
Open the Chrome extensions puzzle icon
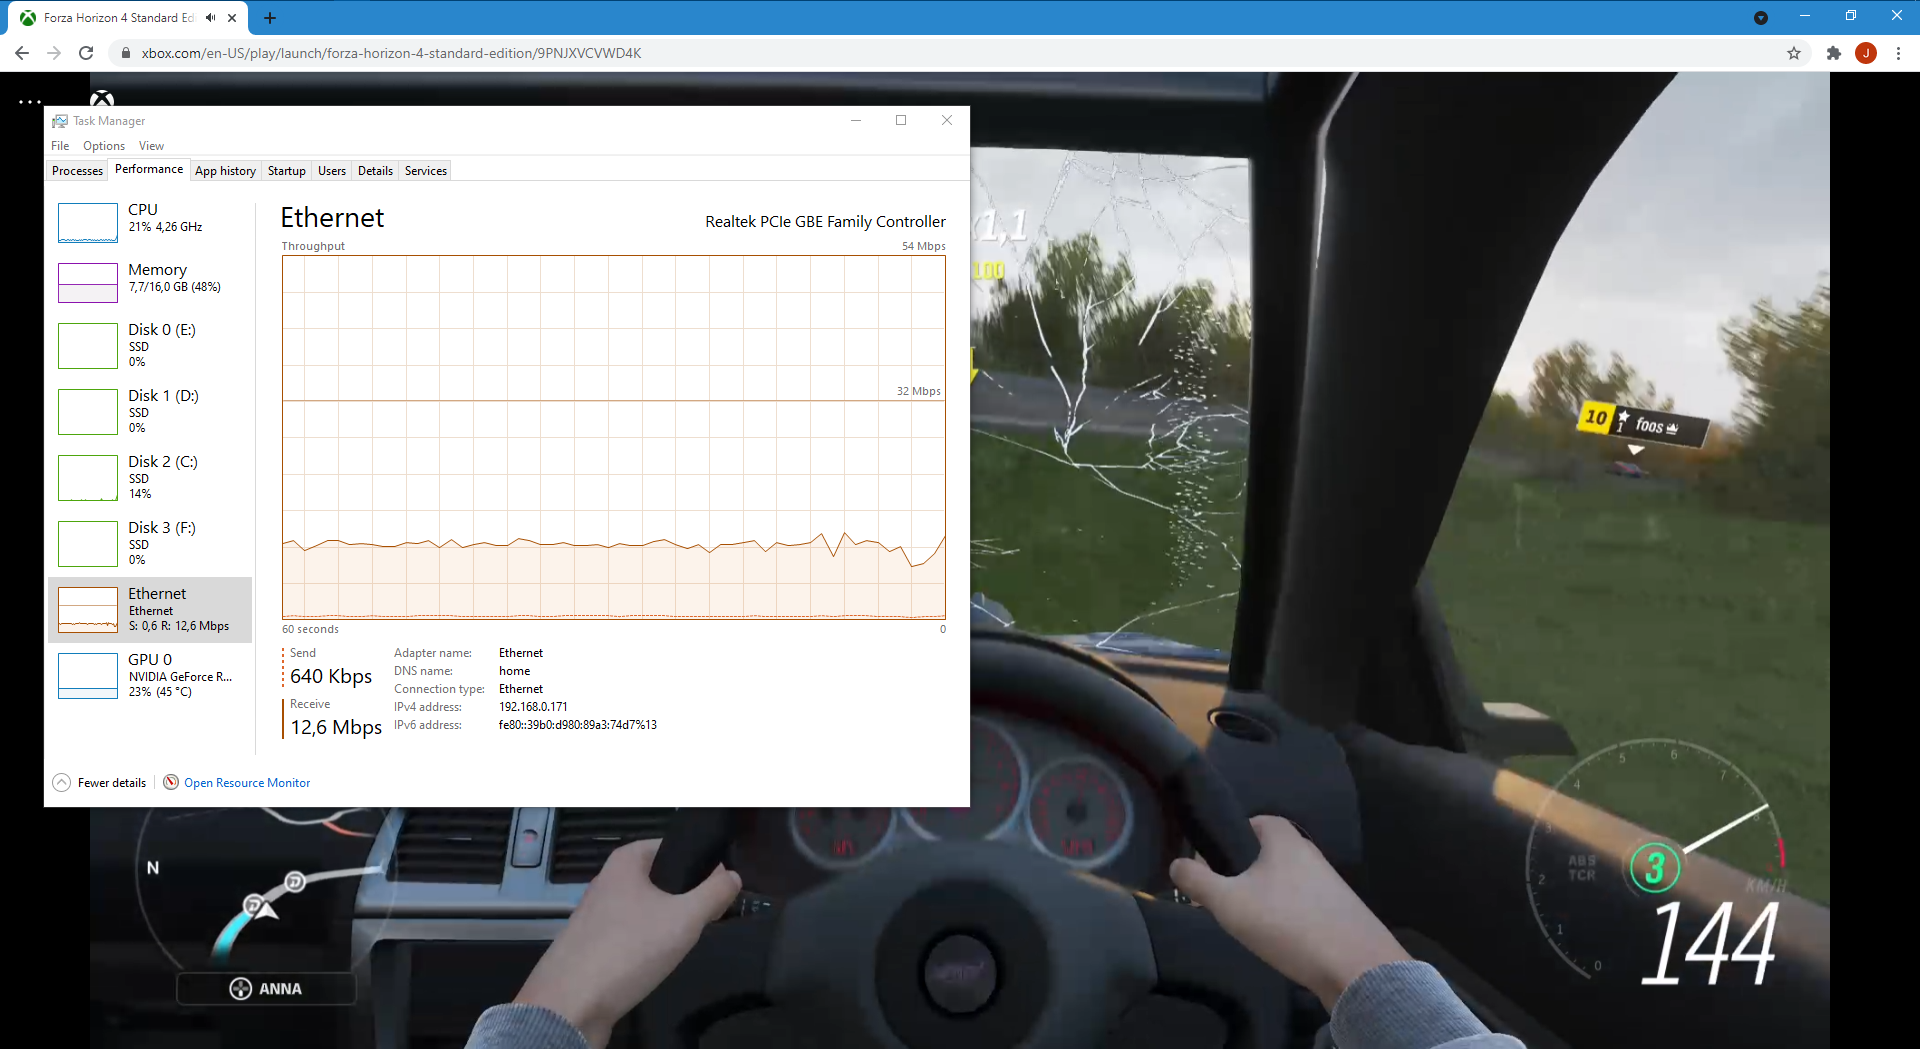point(1833,53)
